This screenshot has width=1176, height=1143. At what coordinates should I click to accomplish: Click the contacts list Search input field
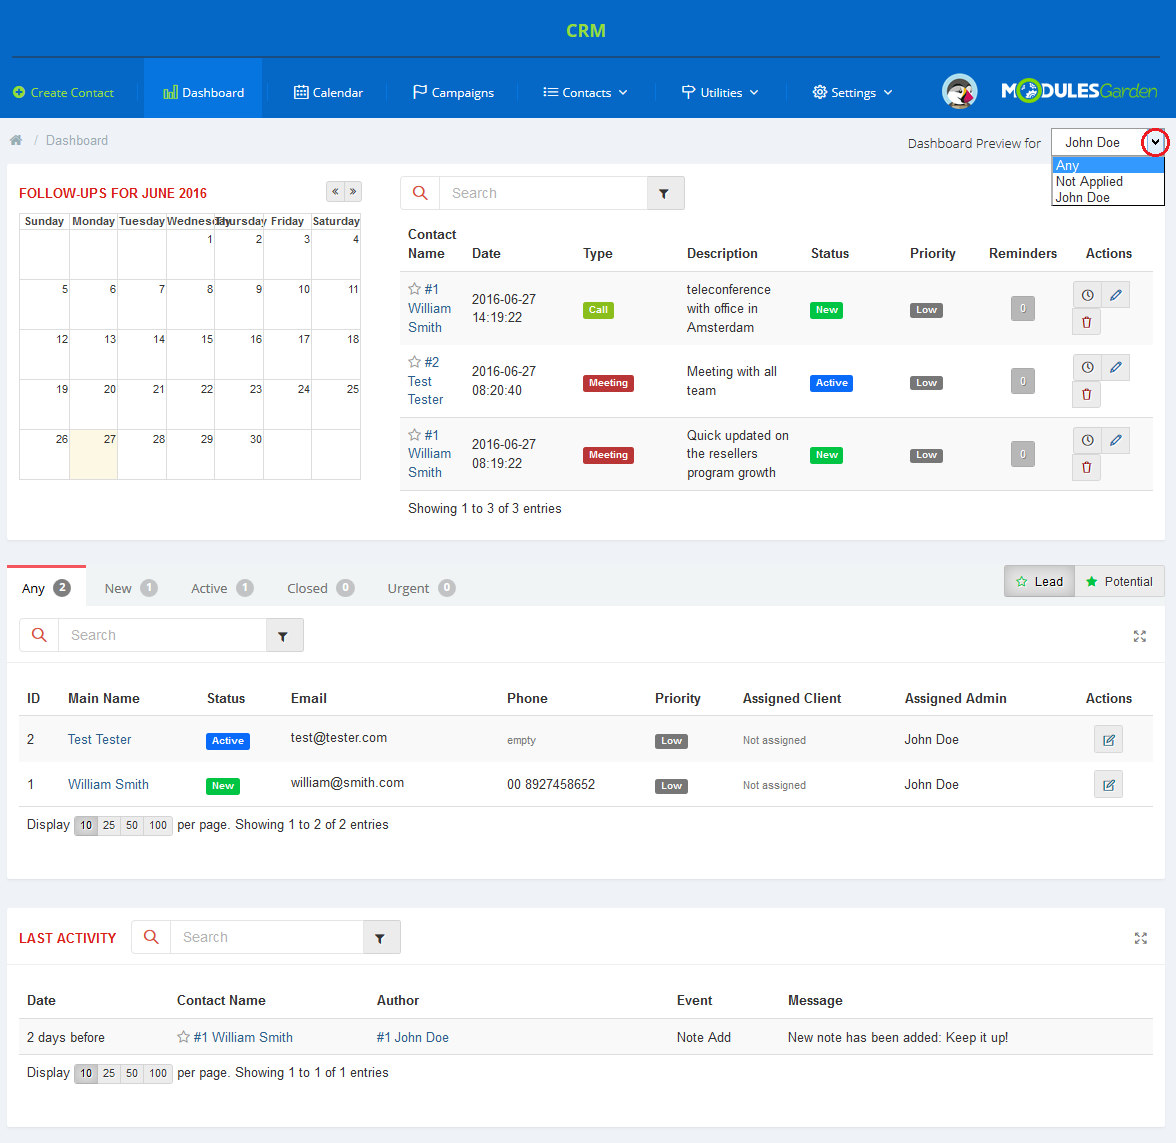162,635
